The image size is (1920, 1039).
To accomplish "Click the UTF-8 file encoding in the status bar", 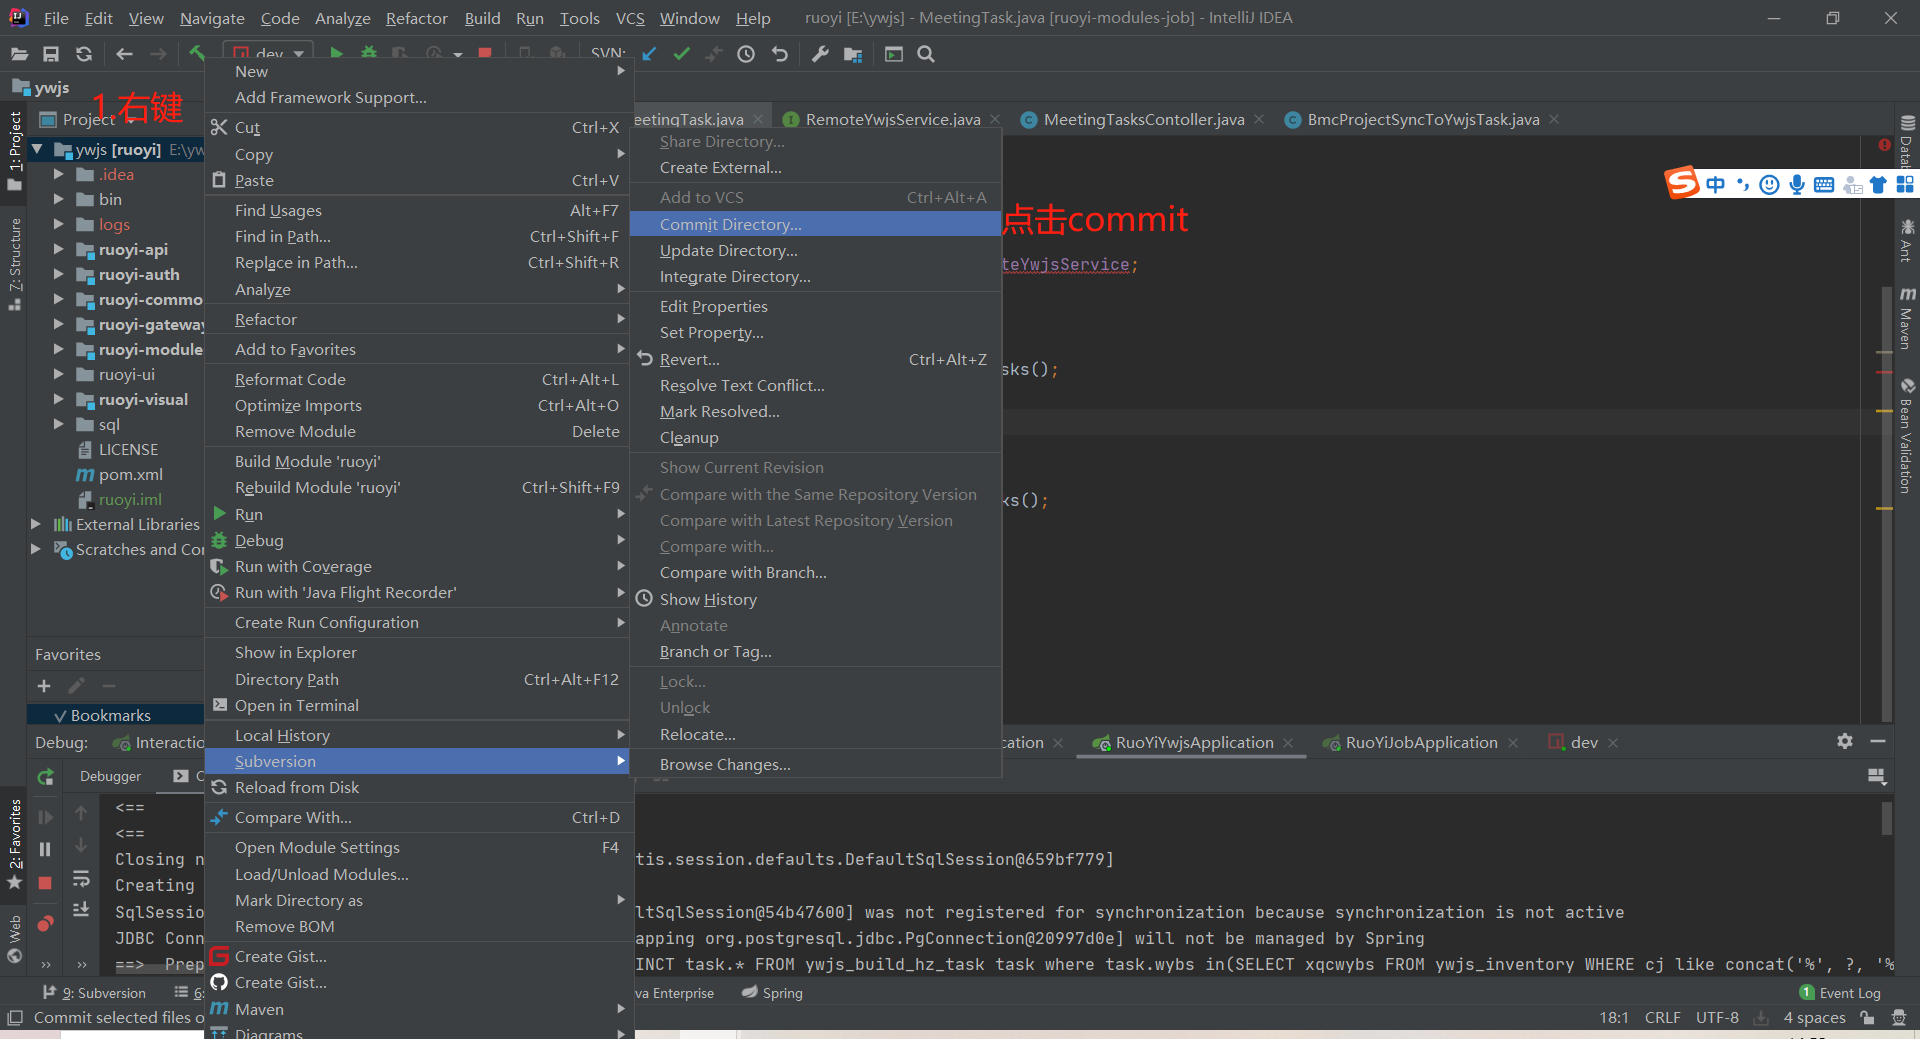I will (x=1717, y=1017).
